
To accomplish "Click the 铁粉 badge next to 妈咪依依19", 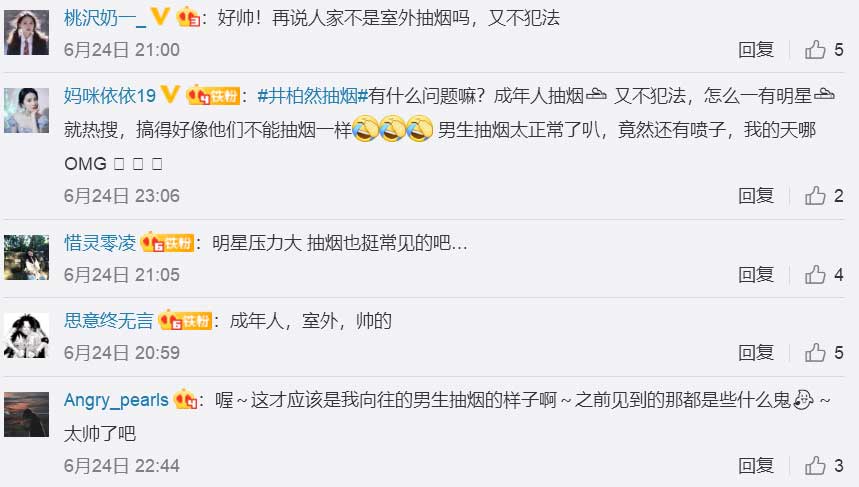I will coord(213,96).
